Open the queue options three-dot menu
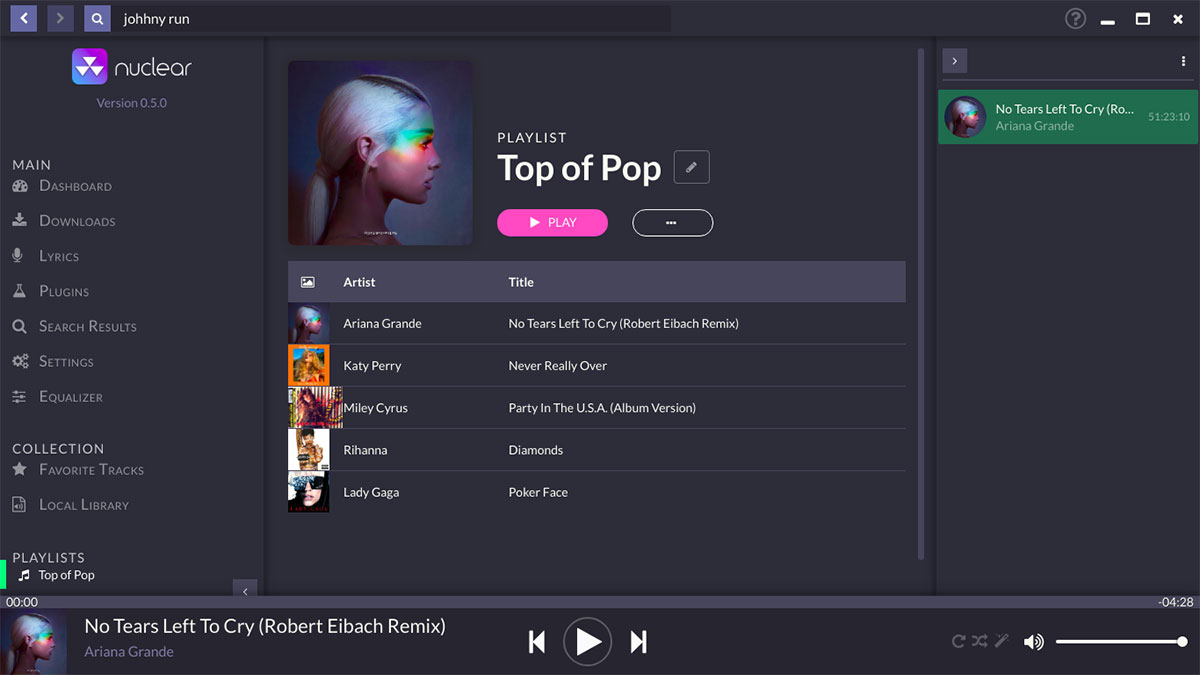Image resolution: width=1200 pixels, height=675 pixels. [x=1183, y=61]
